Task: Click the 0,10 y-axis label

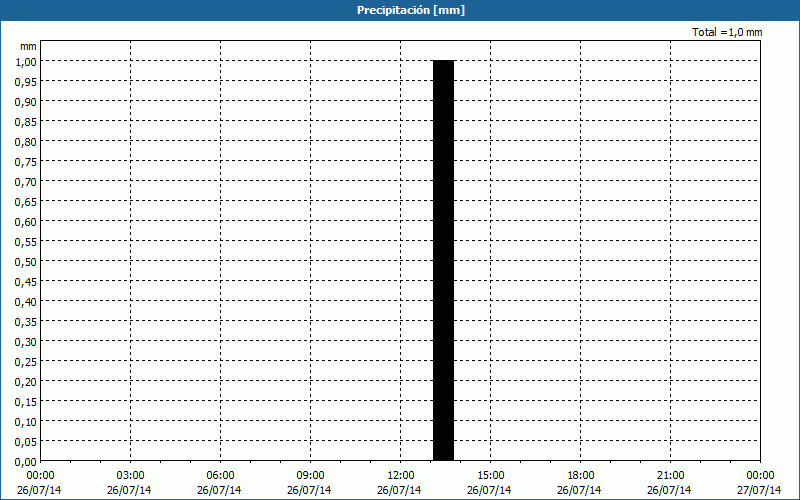Action: [26, 421]
